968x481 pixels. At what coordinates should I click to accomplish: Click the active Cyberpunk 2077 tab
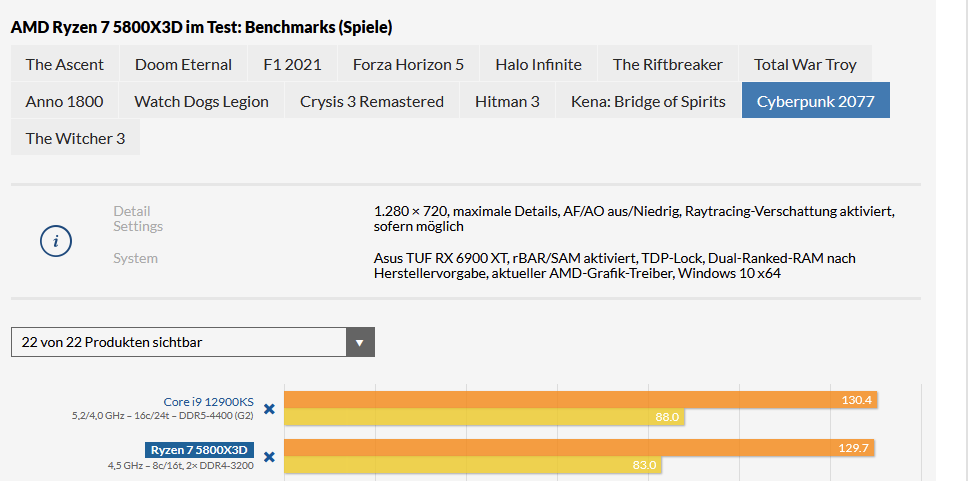coord(816,101)
